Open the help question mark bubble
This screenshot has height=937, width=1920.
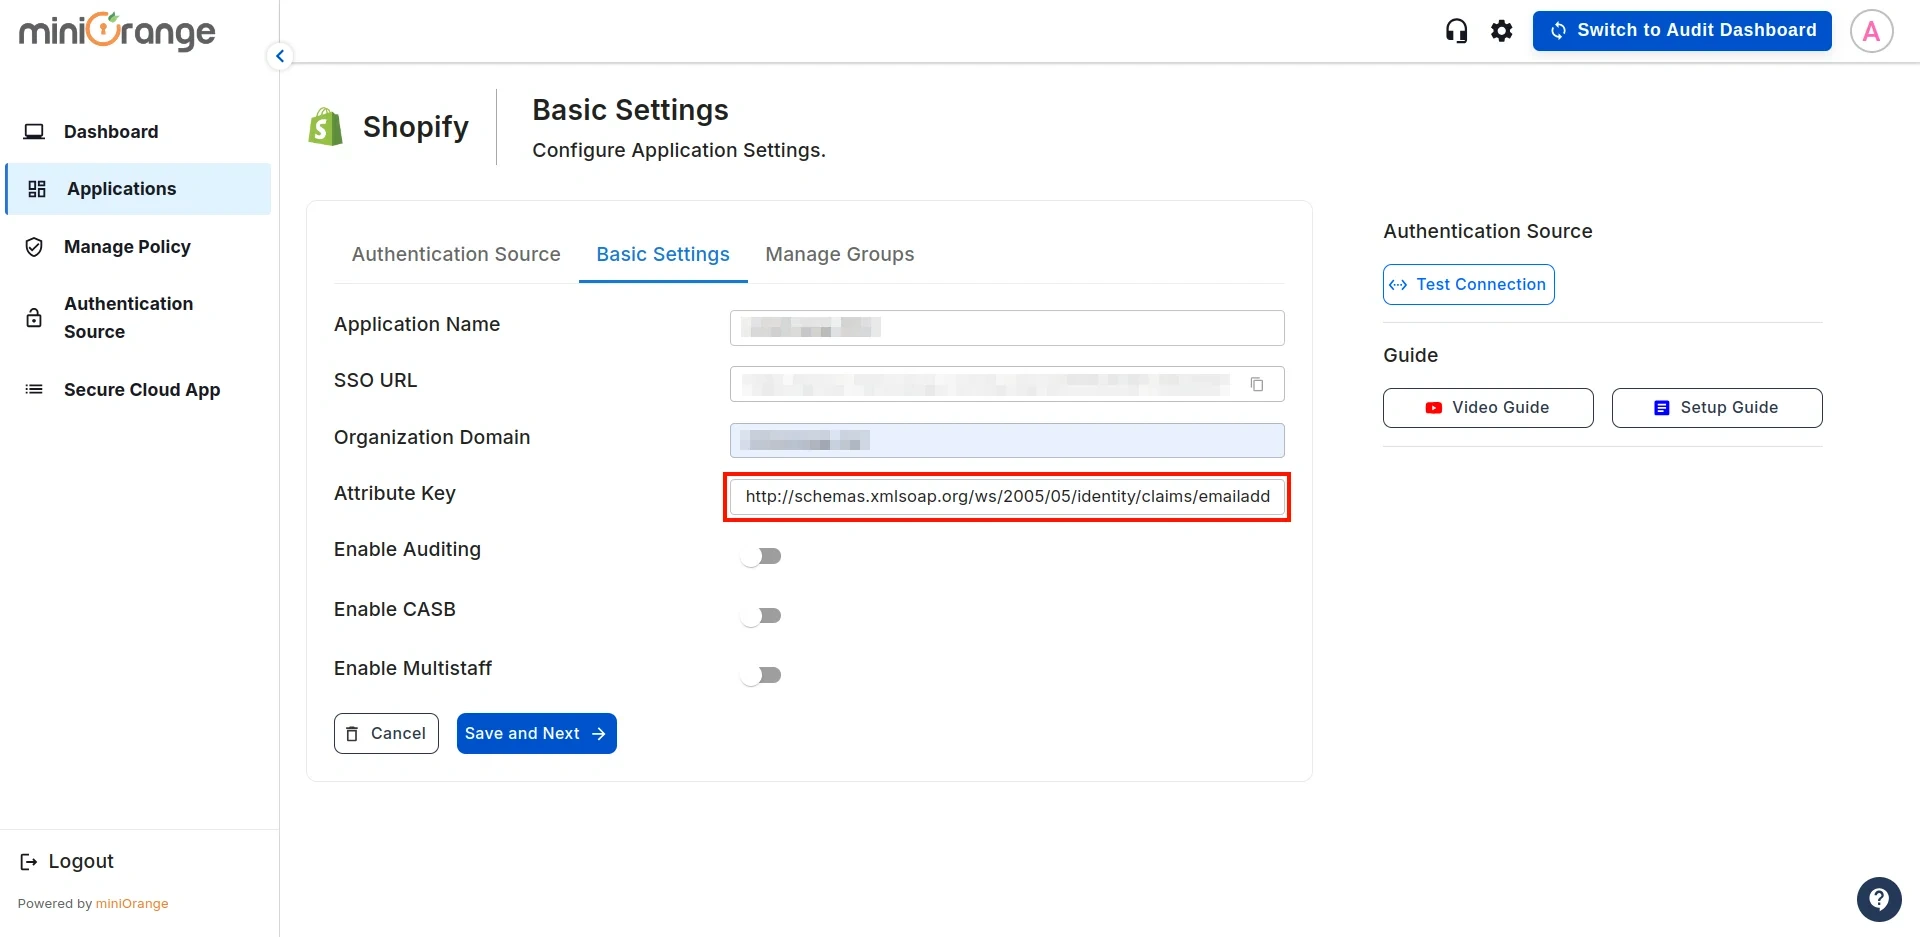[x=1879, y=898]
